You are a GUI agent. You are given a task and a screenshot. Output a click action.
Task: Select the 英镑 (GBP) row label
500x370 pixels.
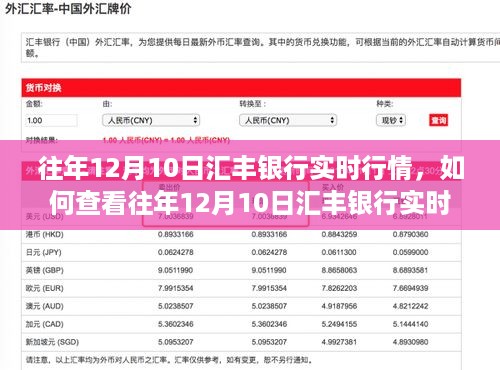tap(45, 270)
